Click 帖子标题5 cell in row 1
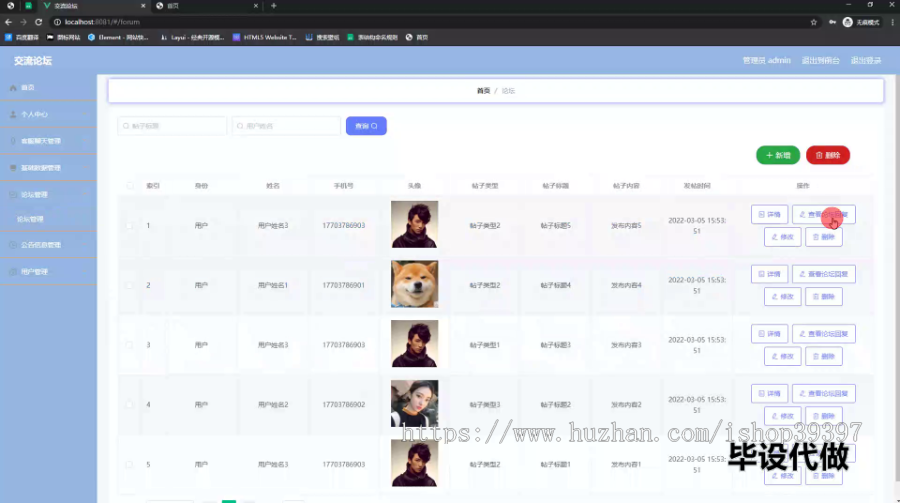Viewport: 900px width, 503px height. 555,226
